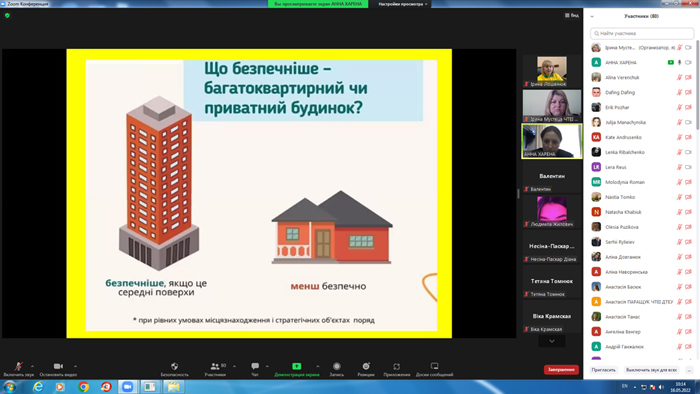Expand audio options arrow beside microphone
The image size is (700, 394).
pyautogui.click(x=32, y=366)
